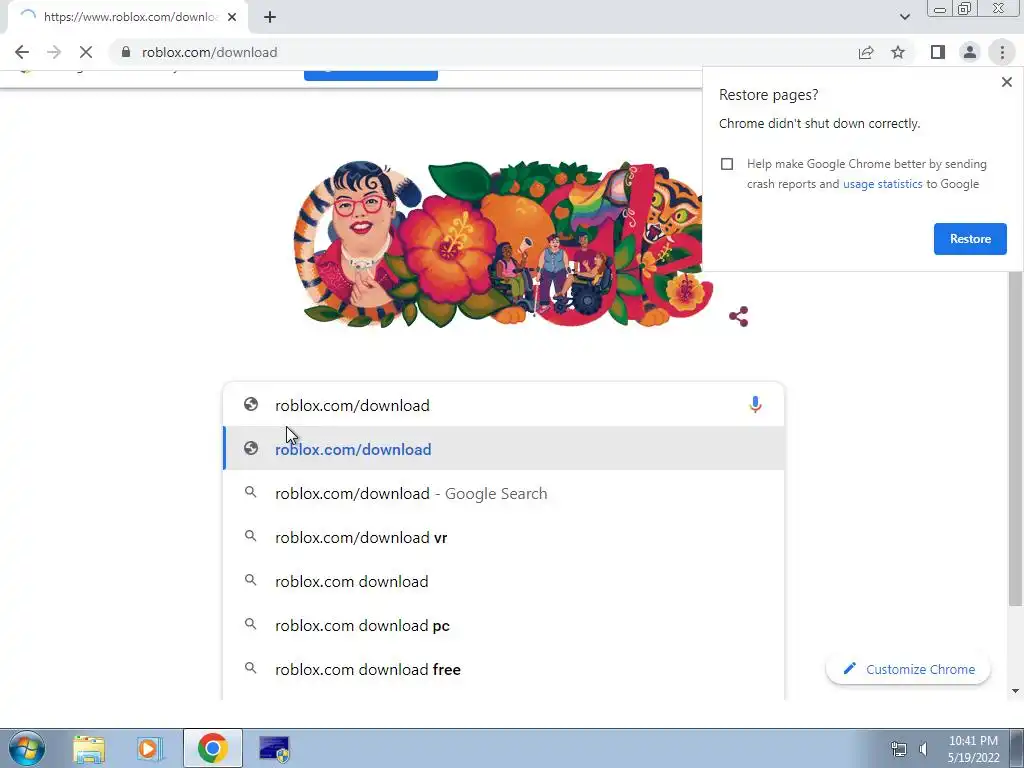Click the Google doodle image
The height and width of the screenshot is (768, 1024).
point(503,245)
